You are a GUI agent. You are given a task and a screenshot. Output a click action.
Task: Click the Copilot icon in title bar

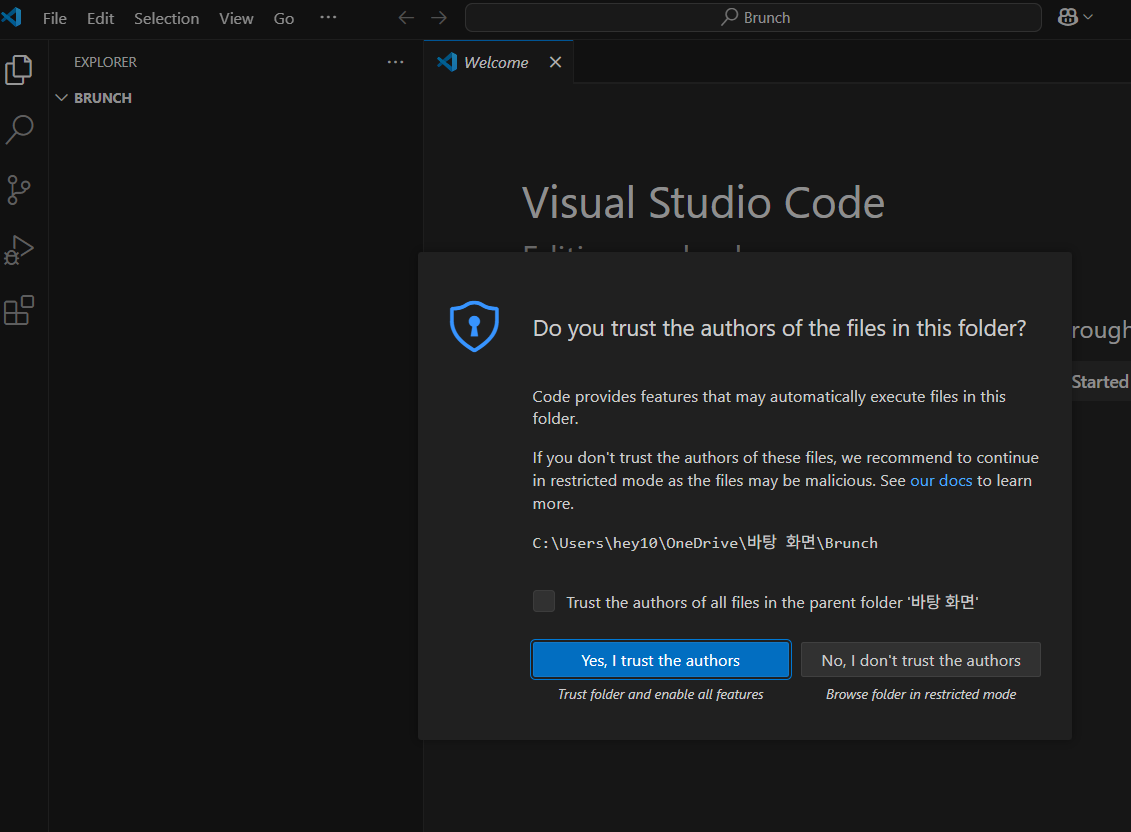click(x=1067, y=17)
